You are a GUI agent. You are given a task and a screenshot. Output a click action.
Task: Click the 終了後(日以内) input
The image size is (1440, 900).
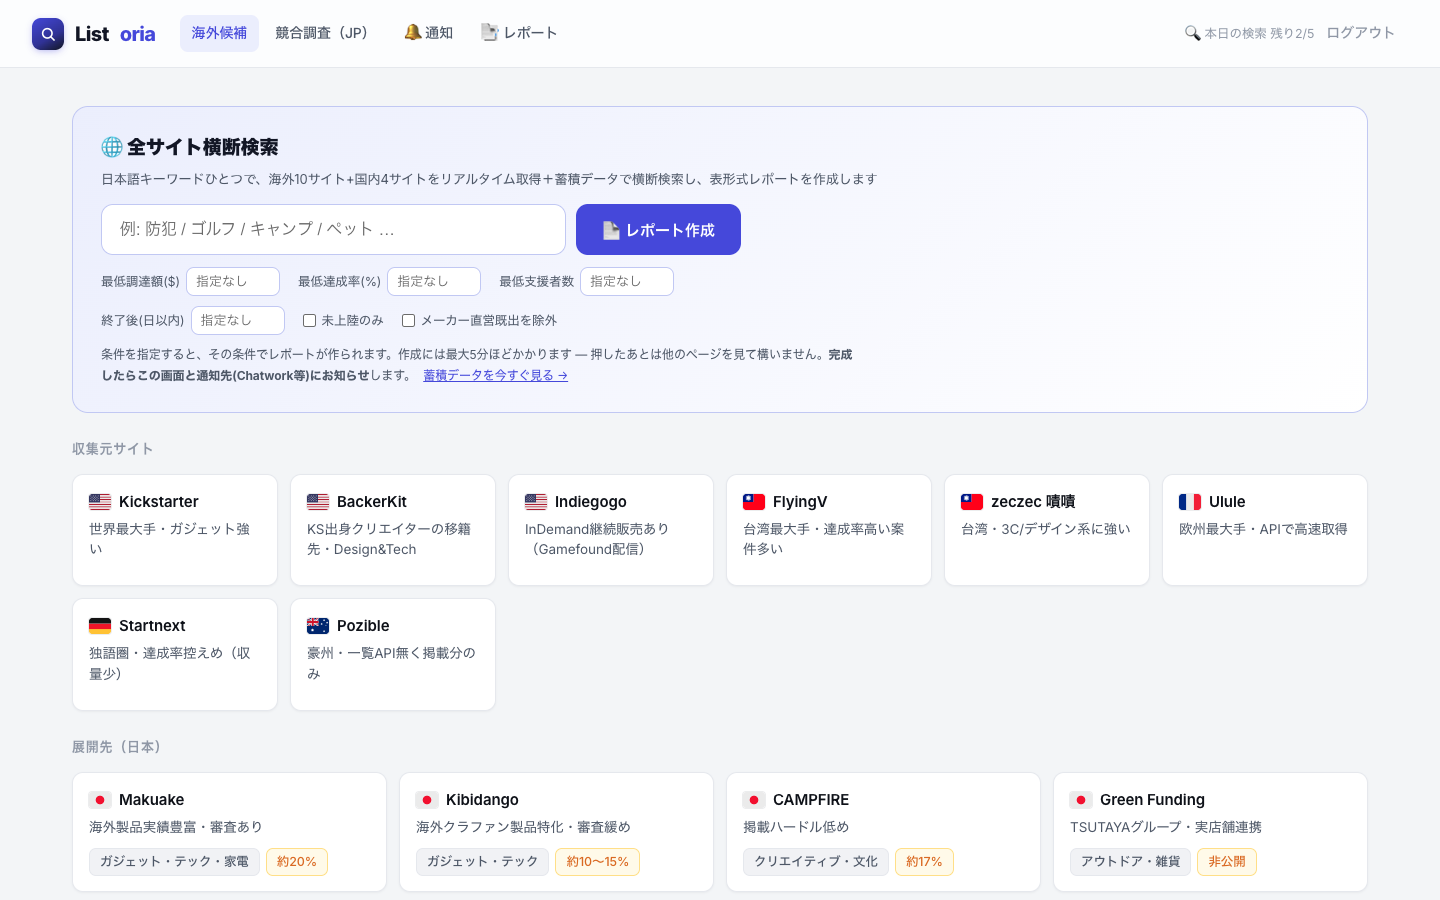click(238, 321)
